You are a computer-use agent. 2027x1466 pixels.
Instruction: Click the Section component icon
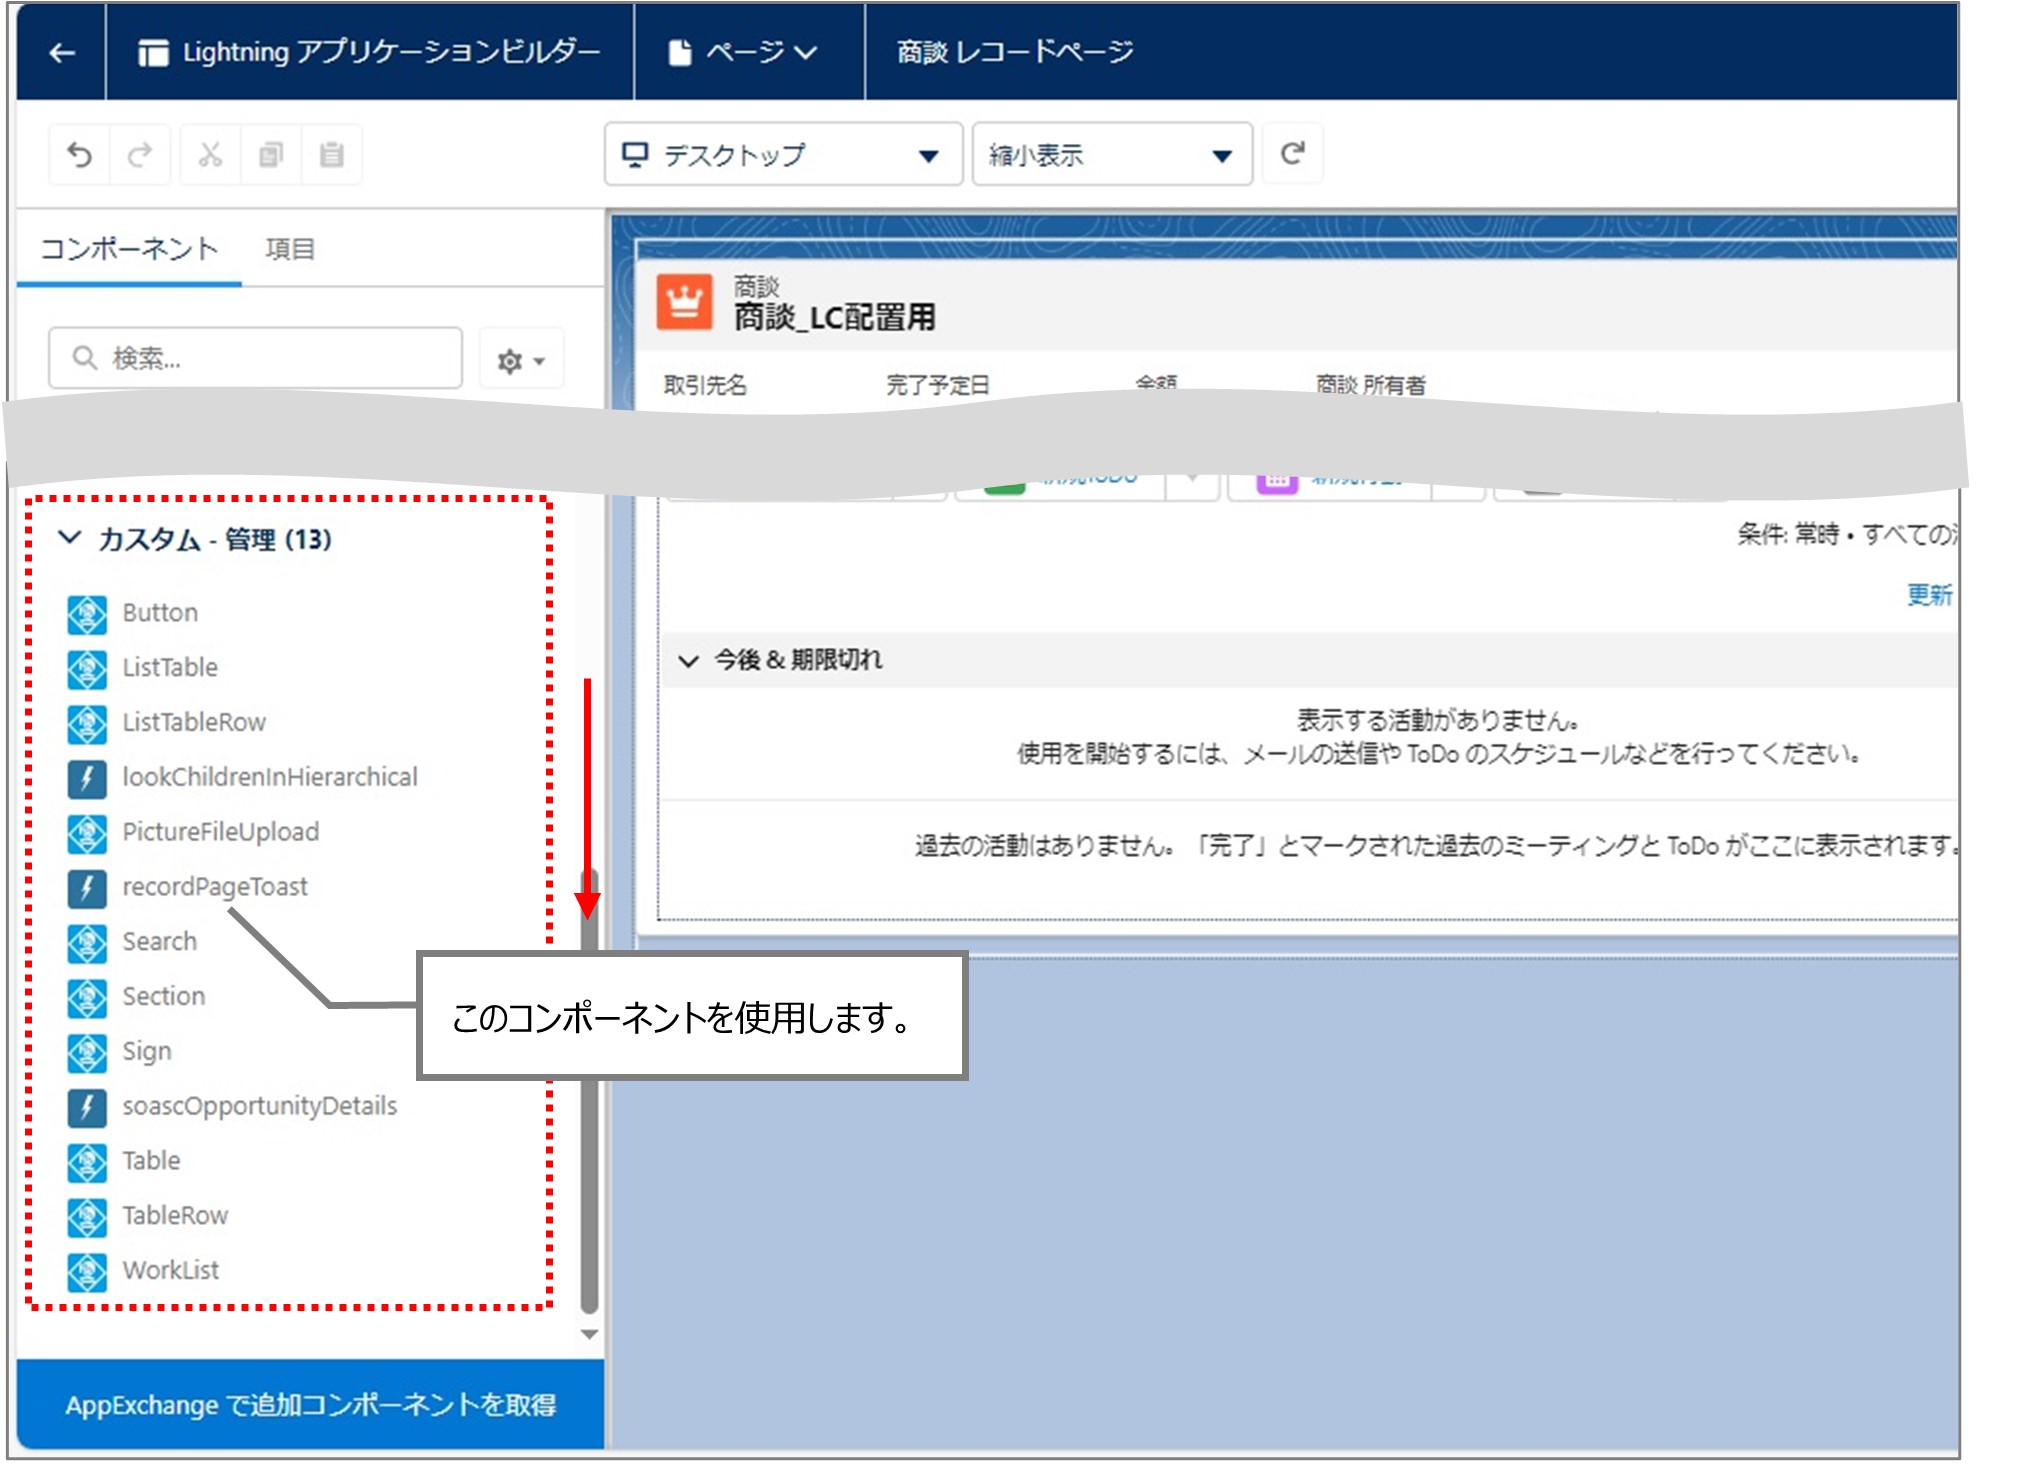pyautogui.click(x=87, y=998)
